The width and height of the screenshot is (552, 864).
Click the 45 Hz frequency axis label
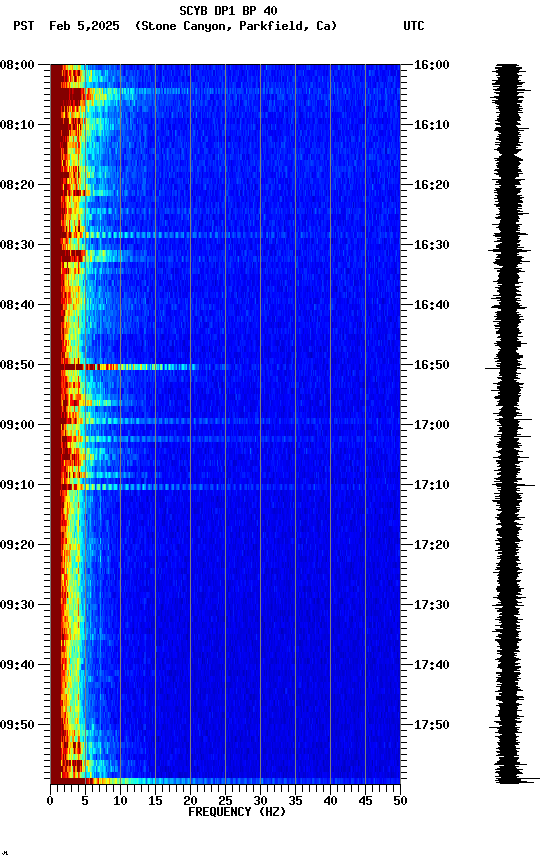click(365, 801)
